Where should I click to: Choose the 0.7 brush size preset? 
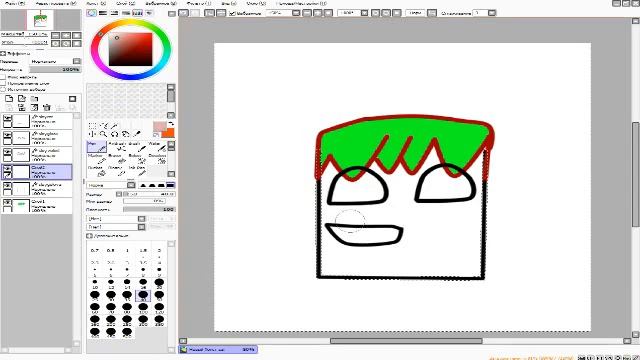pyautogui.click(x=95, y=250)
